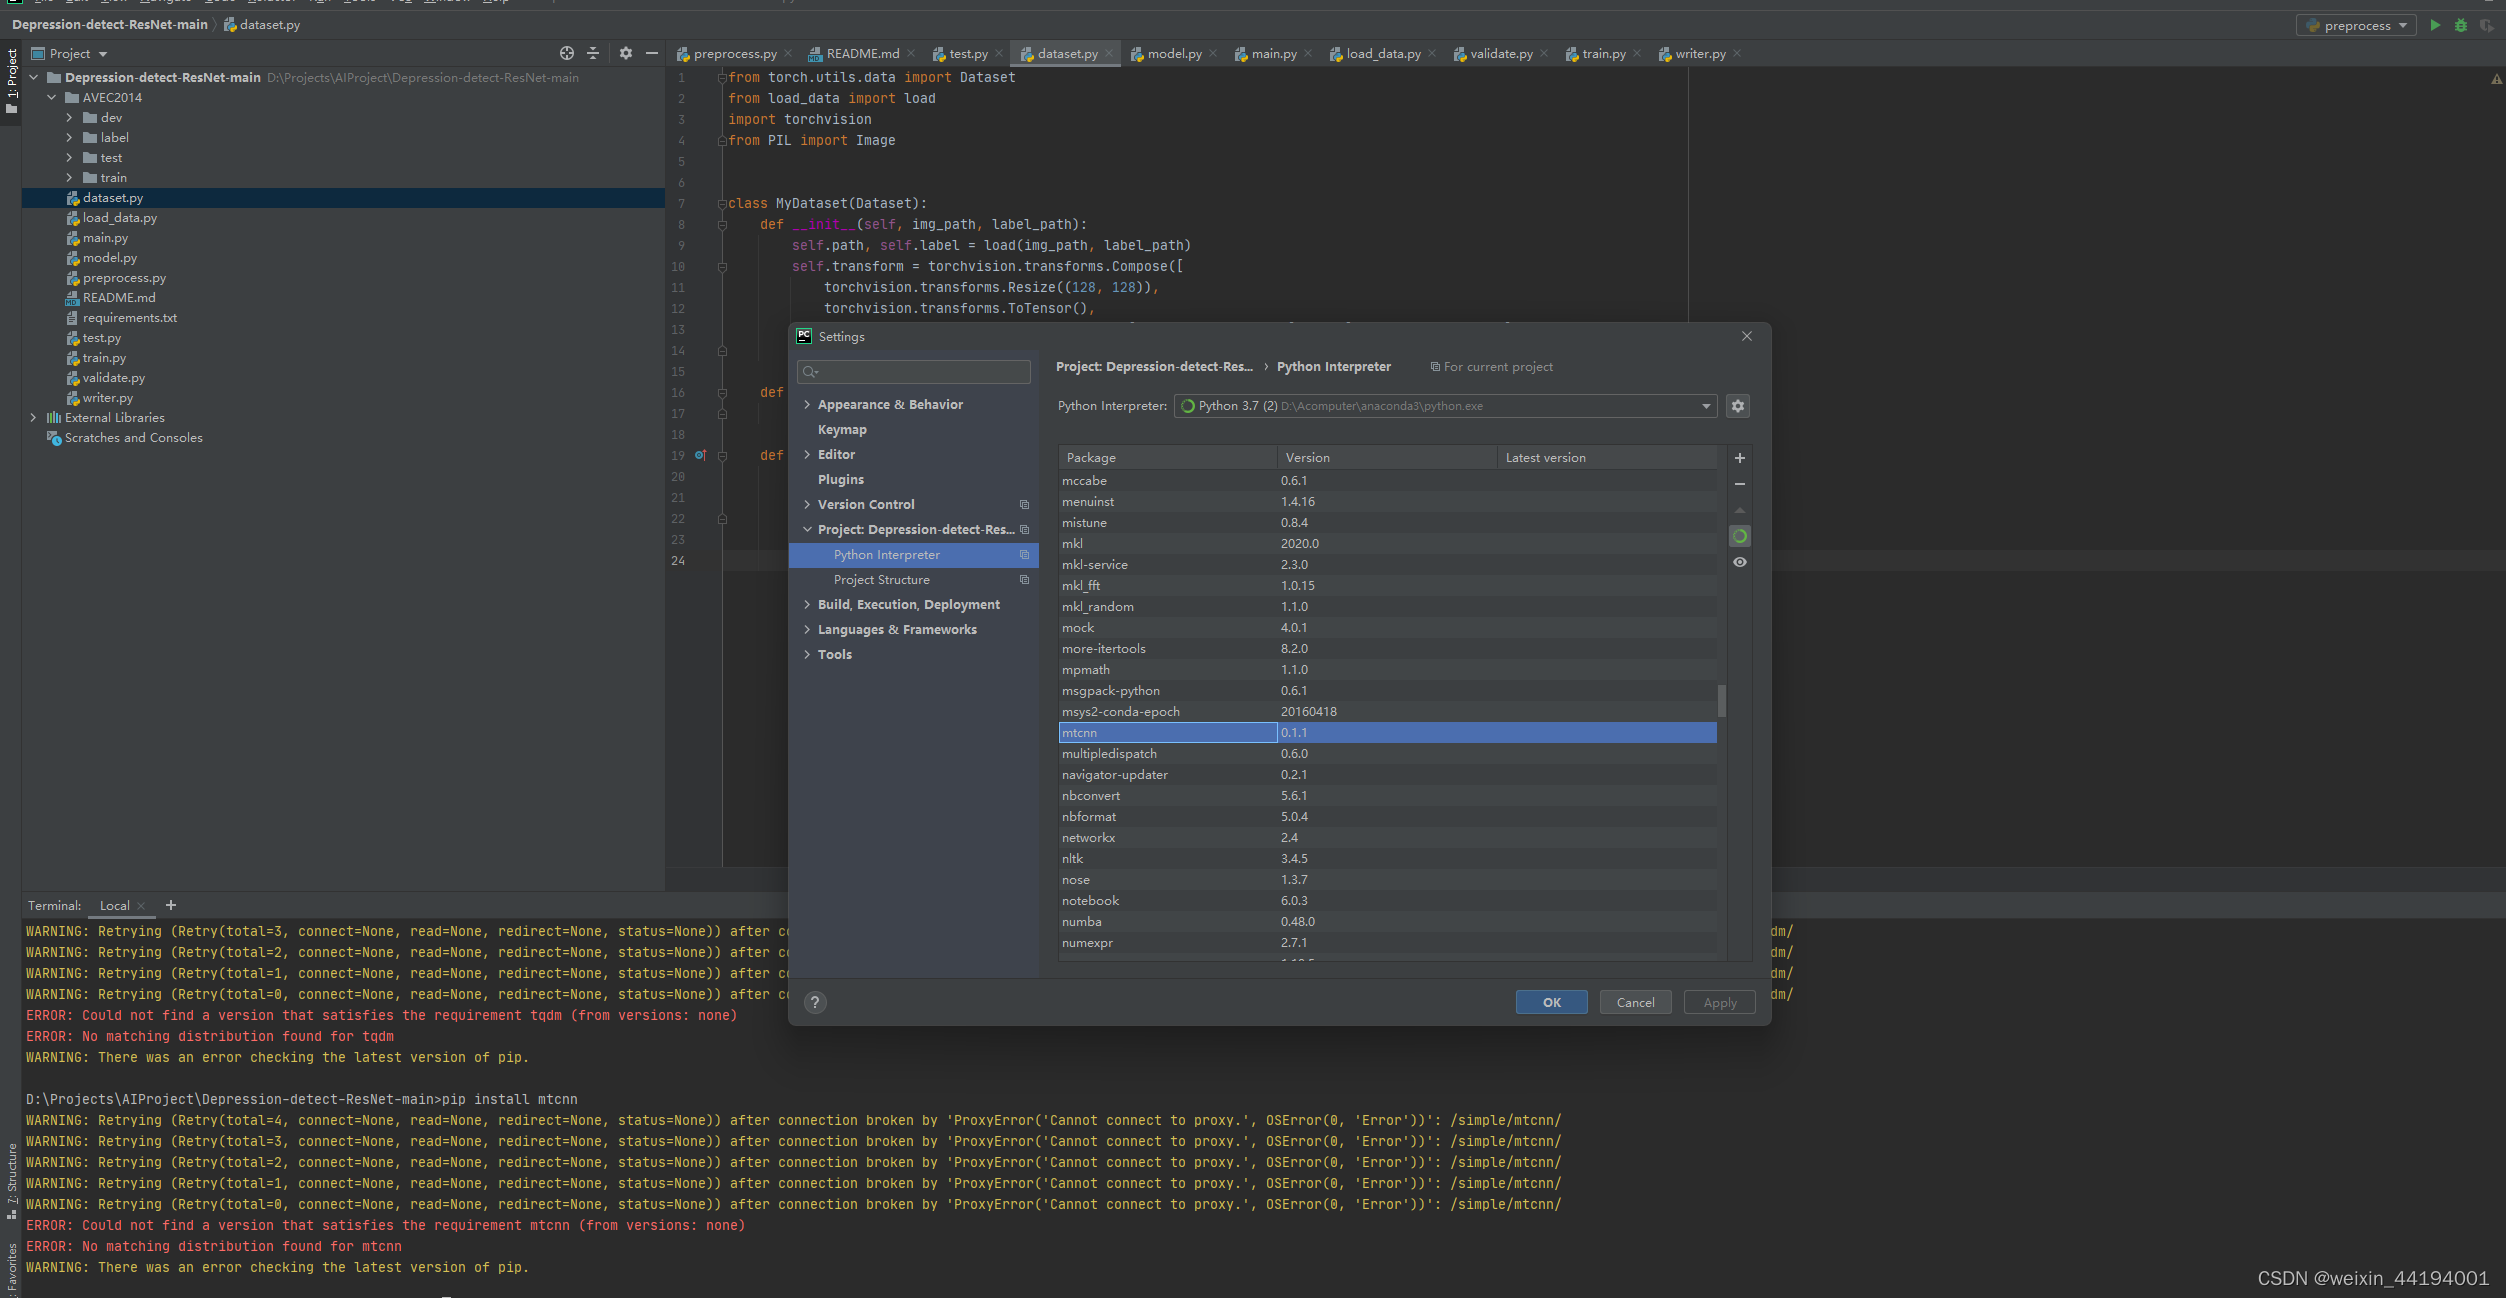Click the Package column header
Image resolution: width=2506 pixels, height=1298 pixels.
pyautogui.click(x=1167, y=458)
